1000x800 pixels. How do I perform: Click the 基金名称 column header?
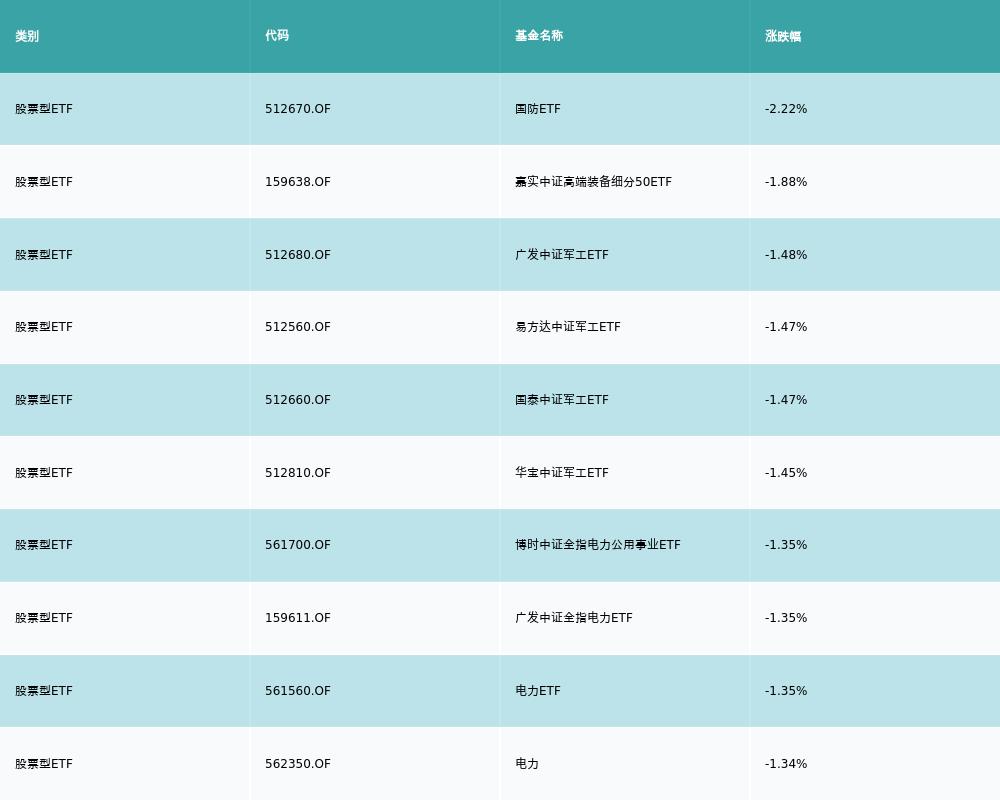click(x=539, y=36)
